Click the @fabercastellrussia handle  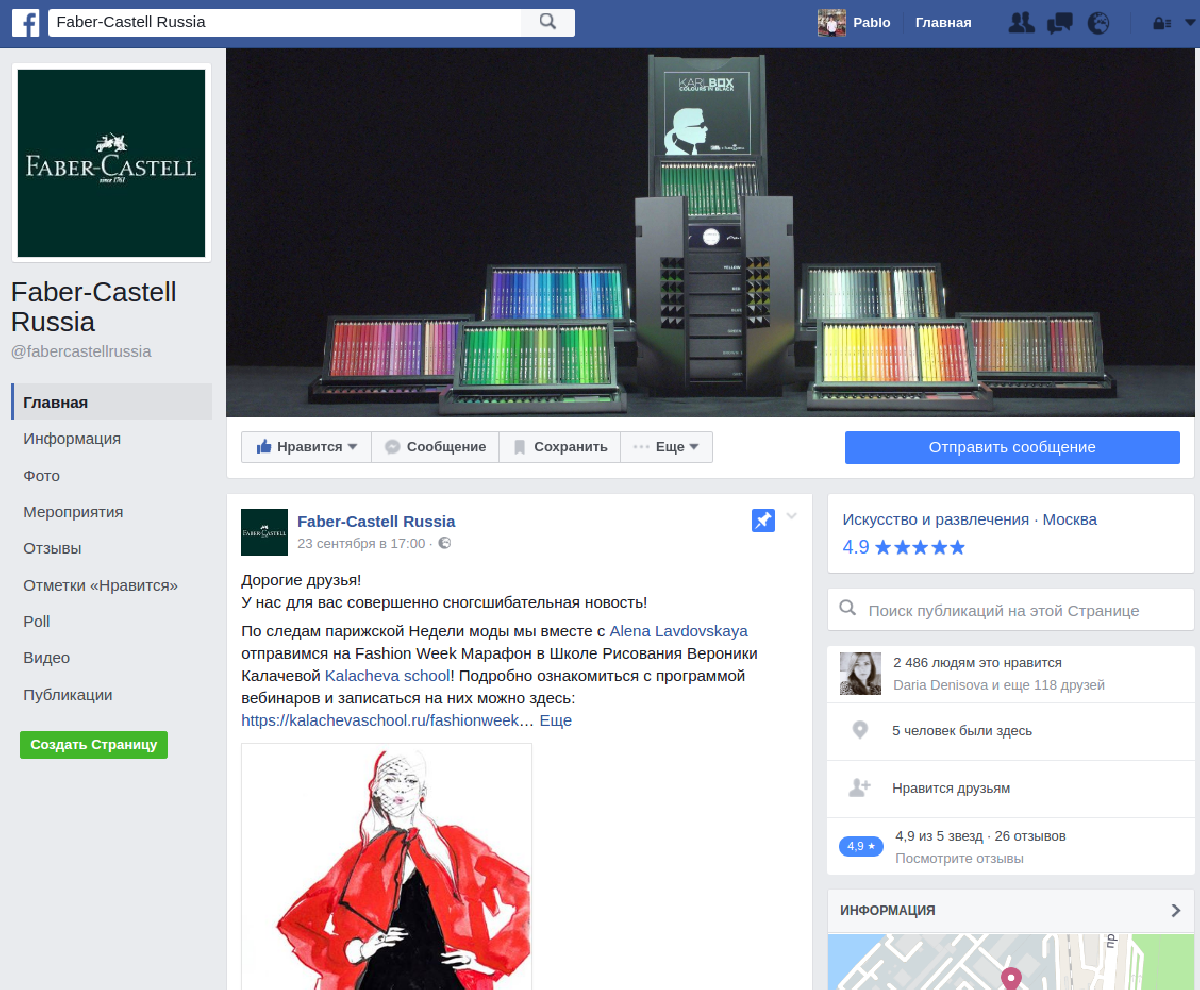click(x=81, y=351)
